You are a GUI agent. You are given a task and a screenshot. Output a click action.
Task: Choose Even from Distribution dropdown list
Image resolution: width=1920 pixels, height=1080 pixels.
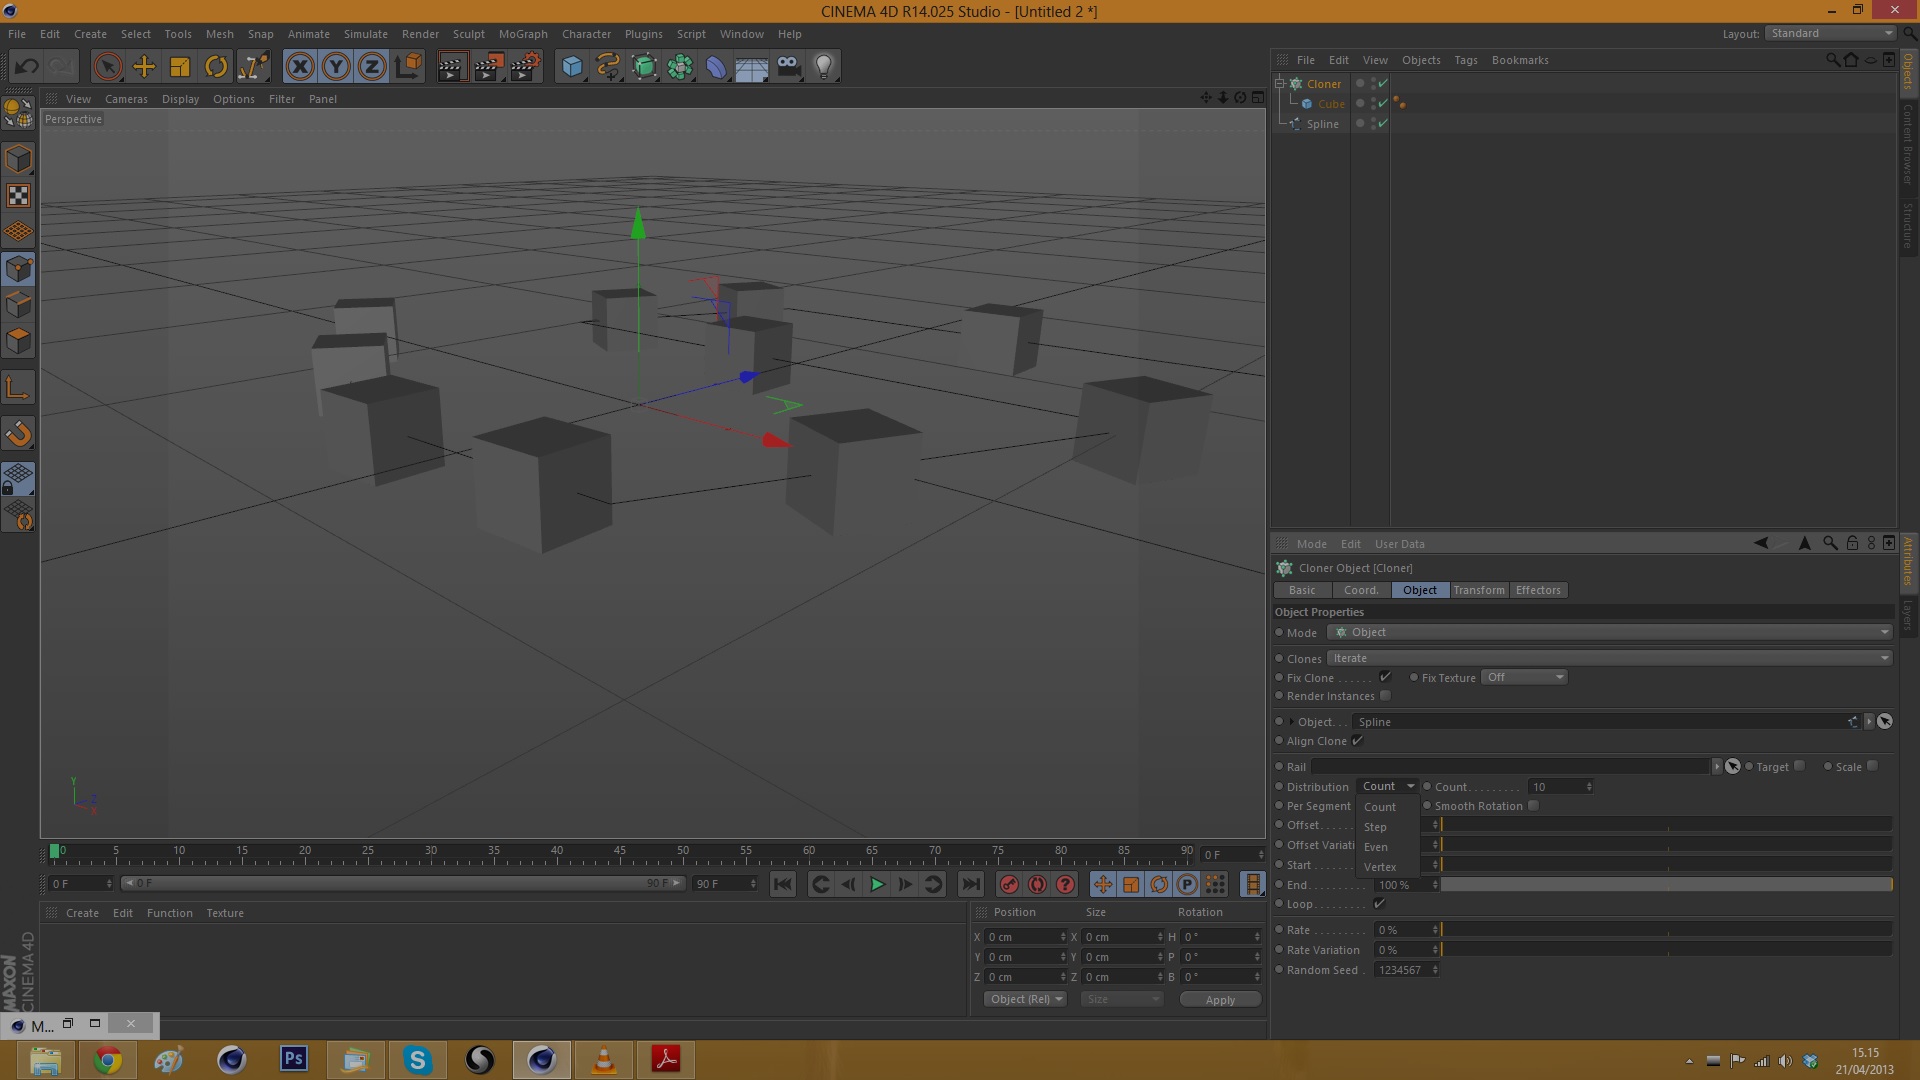1376,847
